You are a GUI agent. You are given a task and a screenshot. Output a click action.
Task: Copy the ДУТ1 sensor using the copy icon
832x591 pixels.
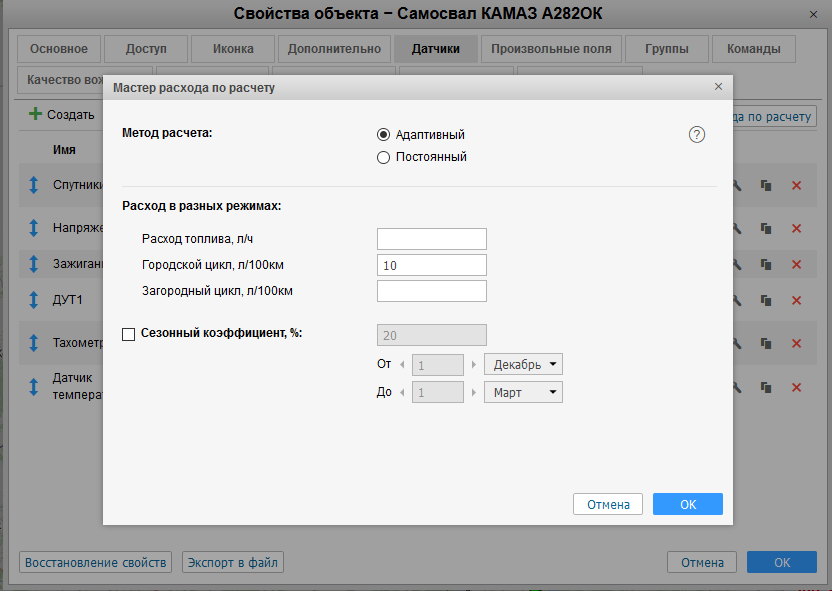pos(766,299)
